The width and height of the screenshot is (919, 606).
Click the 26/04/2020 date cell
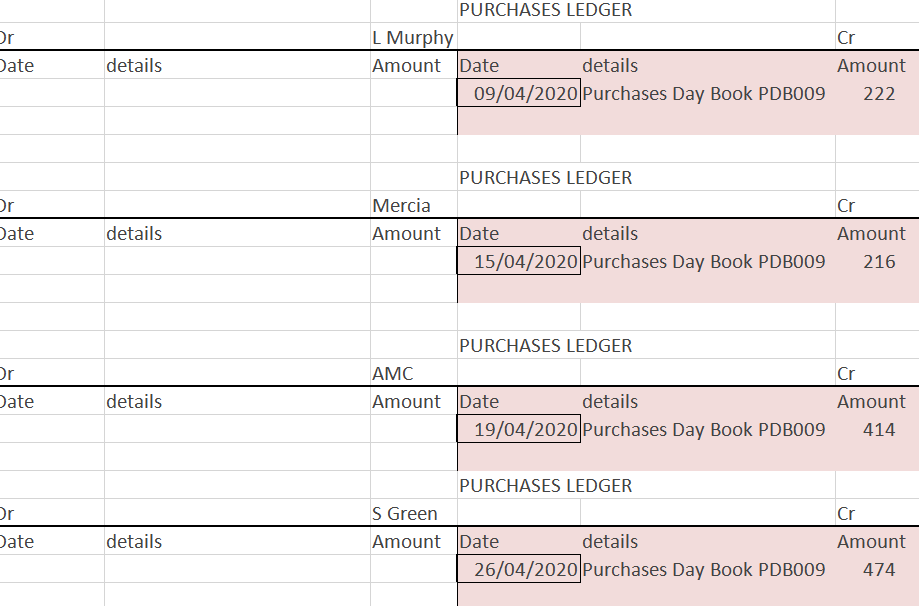[519, 570]
